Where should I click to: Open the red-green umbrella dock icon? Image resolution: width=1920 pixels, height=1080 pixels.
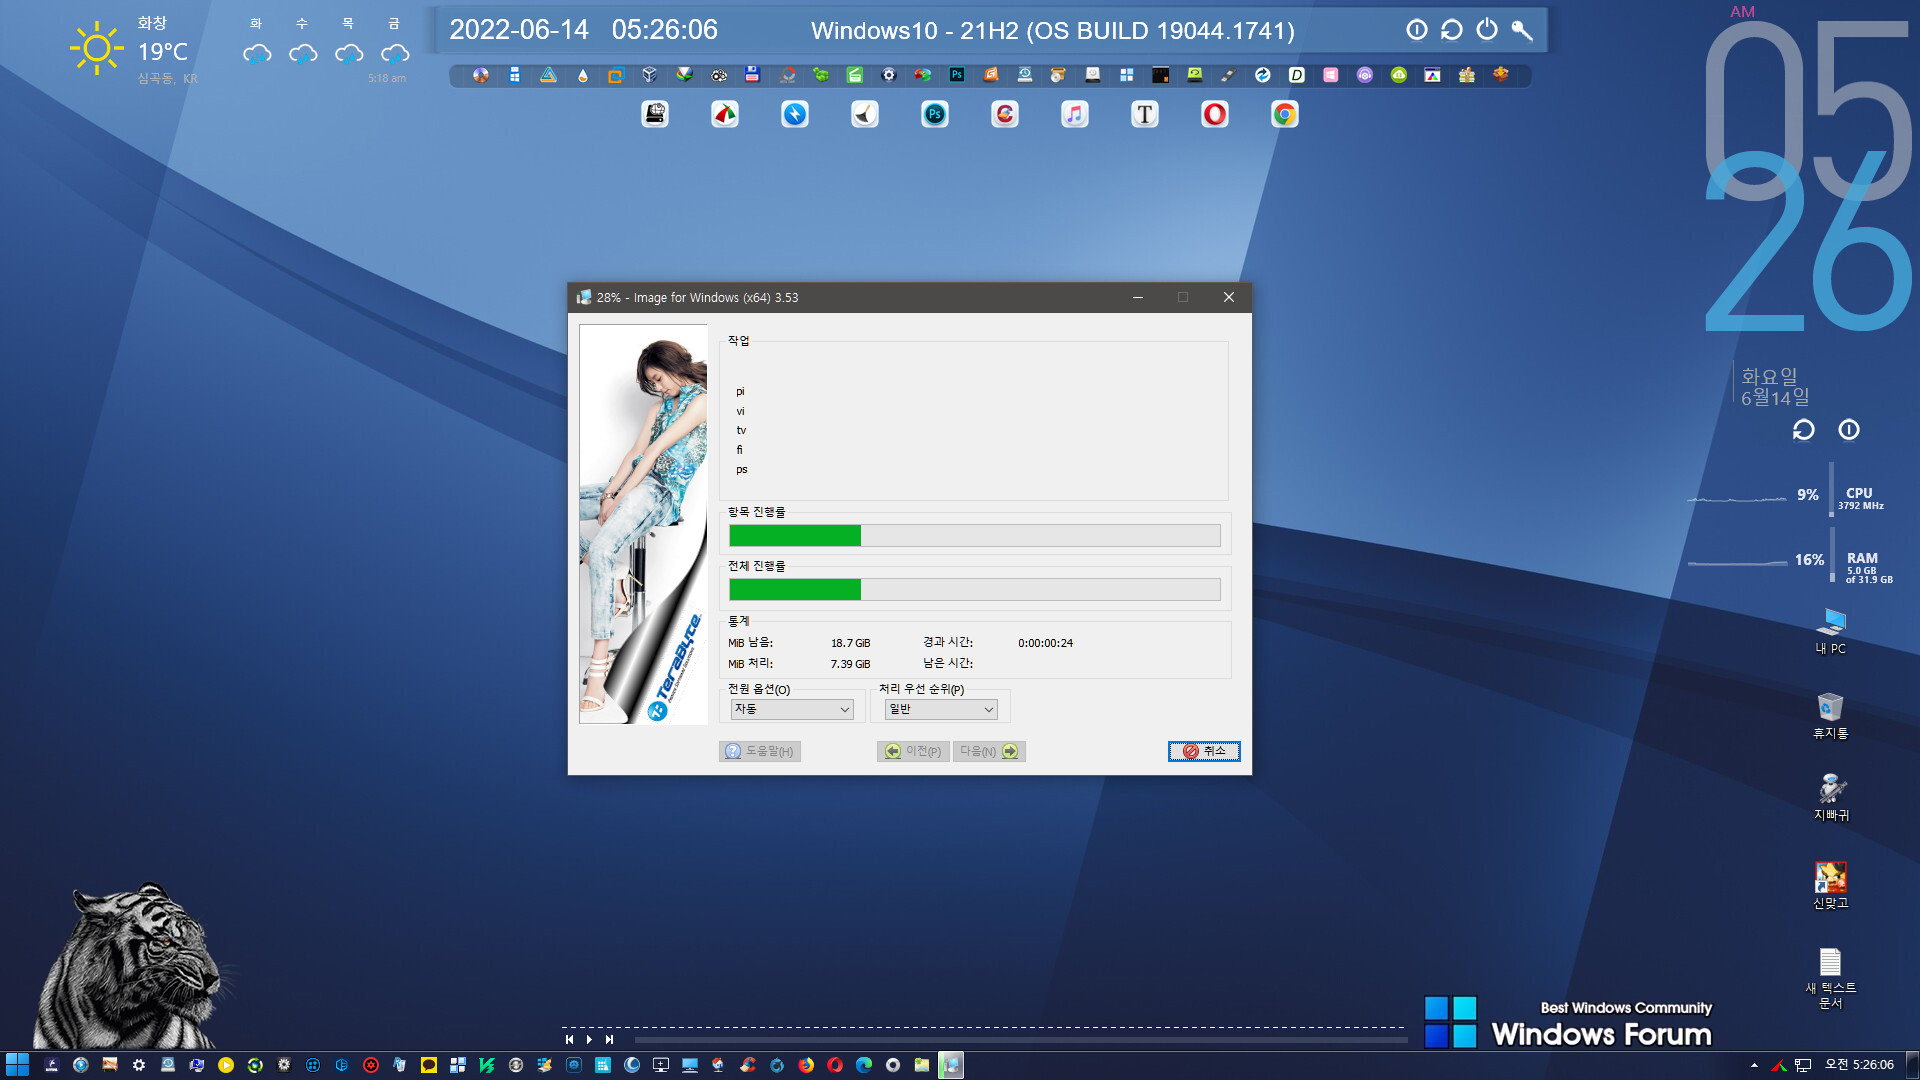(725, 114)
